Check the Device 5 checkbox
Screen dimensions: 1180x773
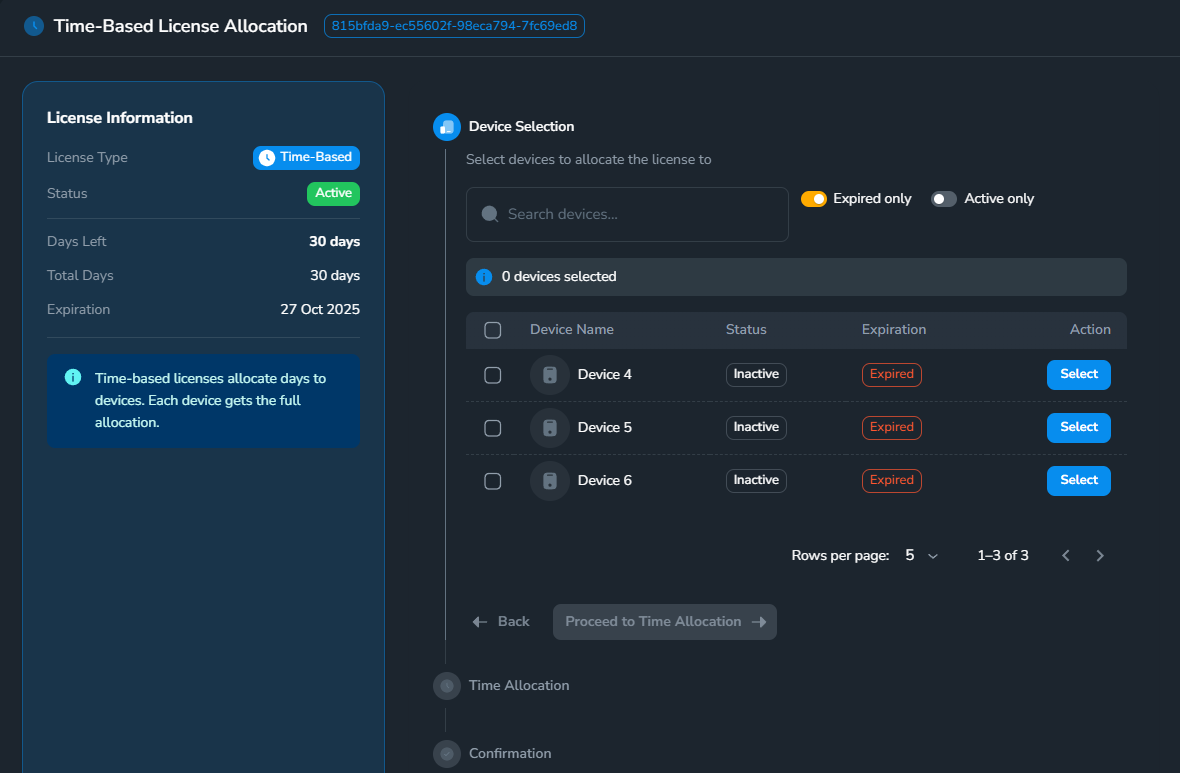point(492,428)
